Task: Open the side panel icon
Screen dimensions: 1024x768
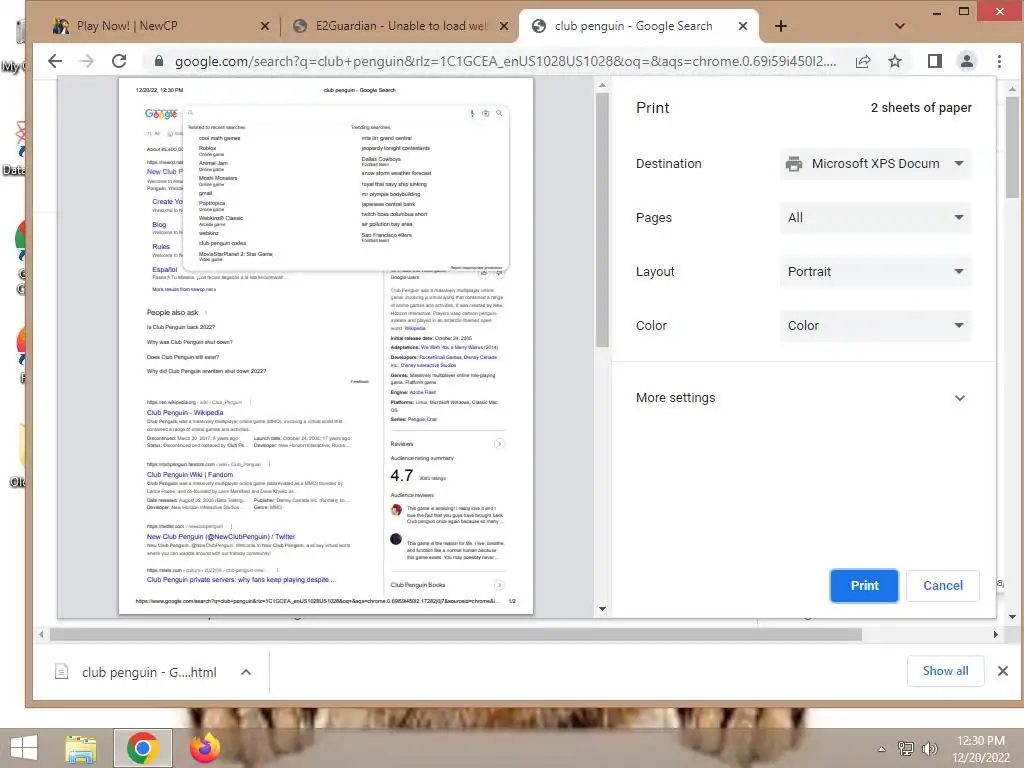Action: 935,61
